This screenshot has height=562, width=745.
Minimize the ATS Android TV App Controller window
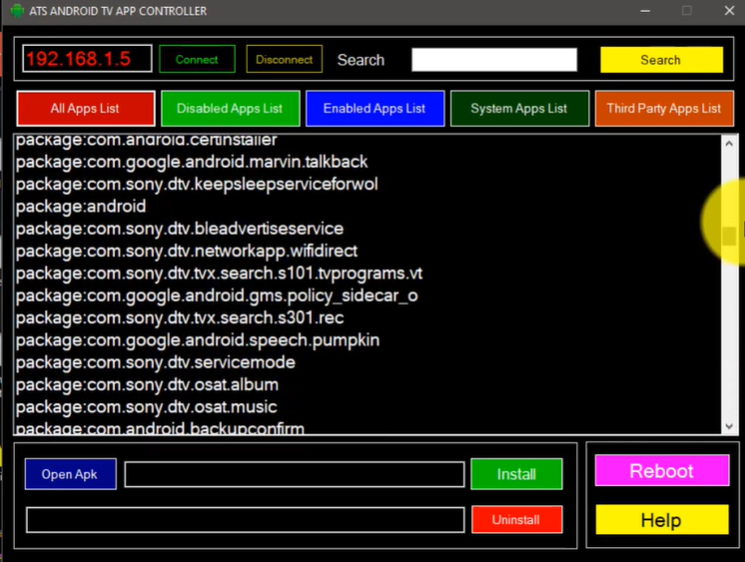645,10
